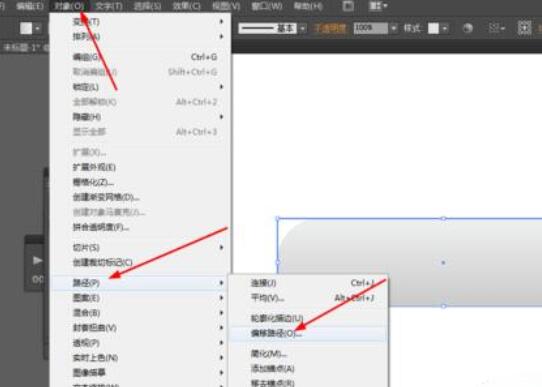The width and height of the screenshot is (542, 387).
Task: Open the 实时上色(N) submenu
Action: tap(140, 358)
